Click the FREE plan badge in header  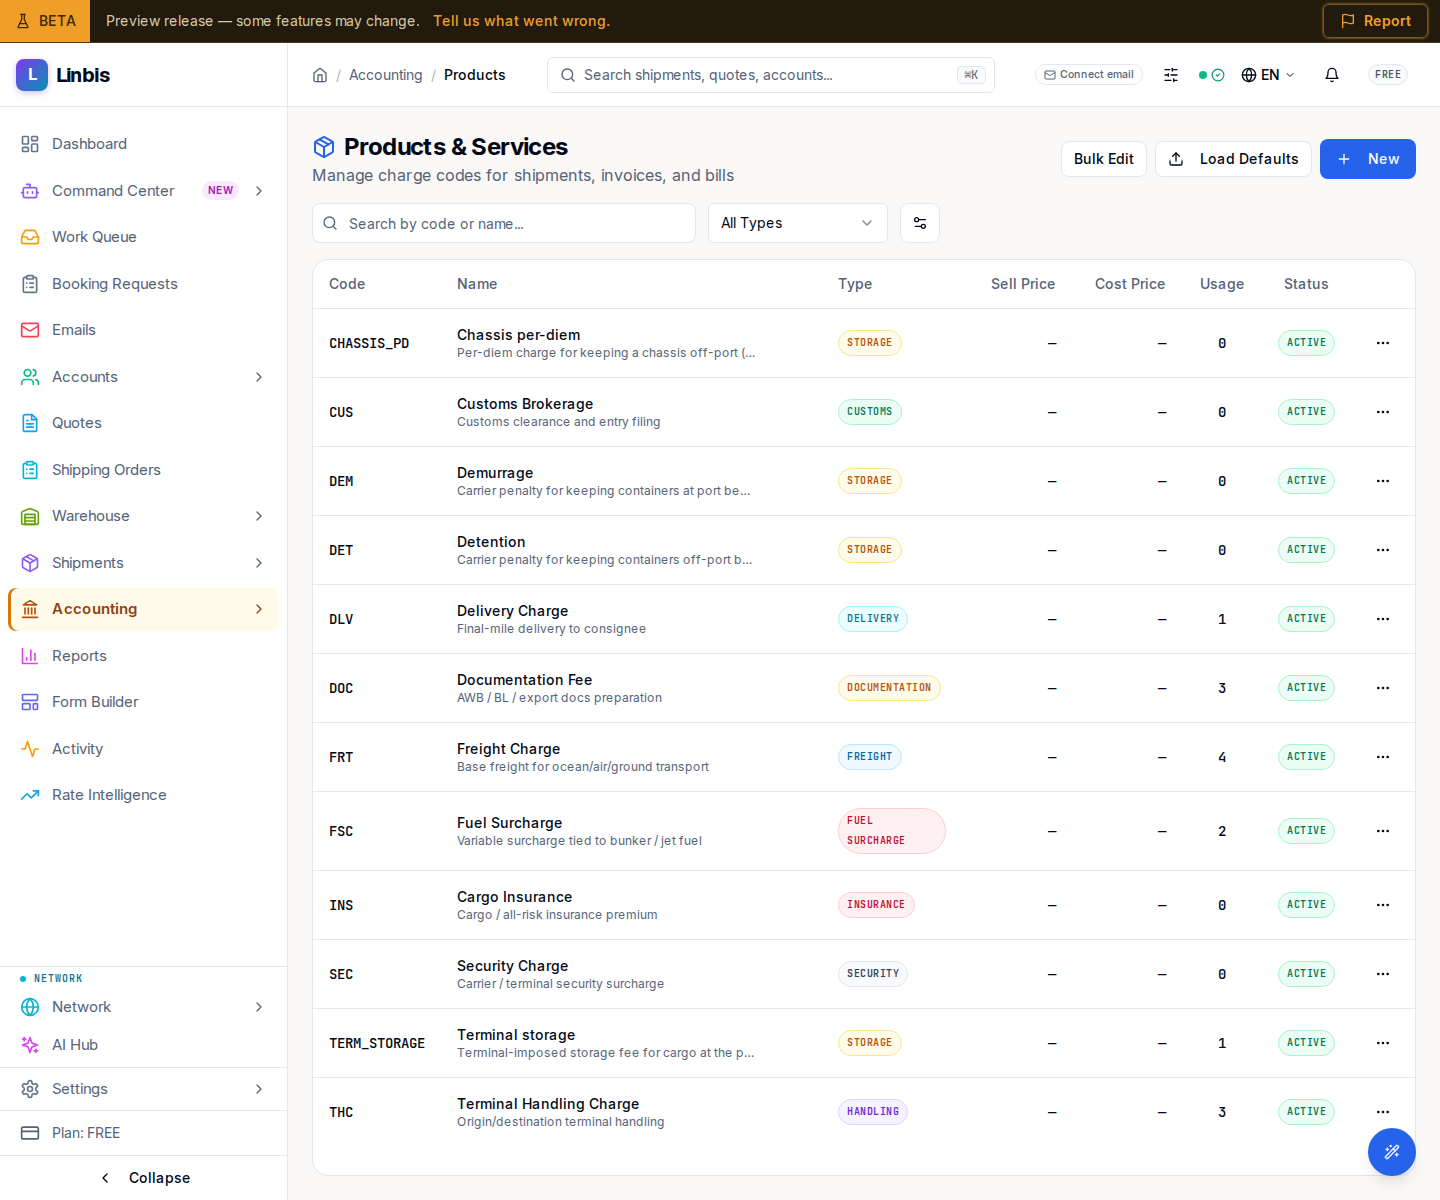(x=1388, y=75)
